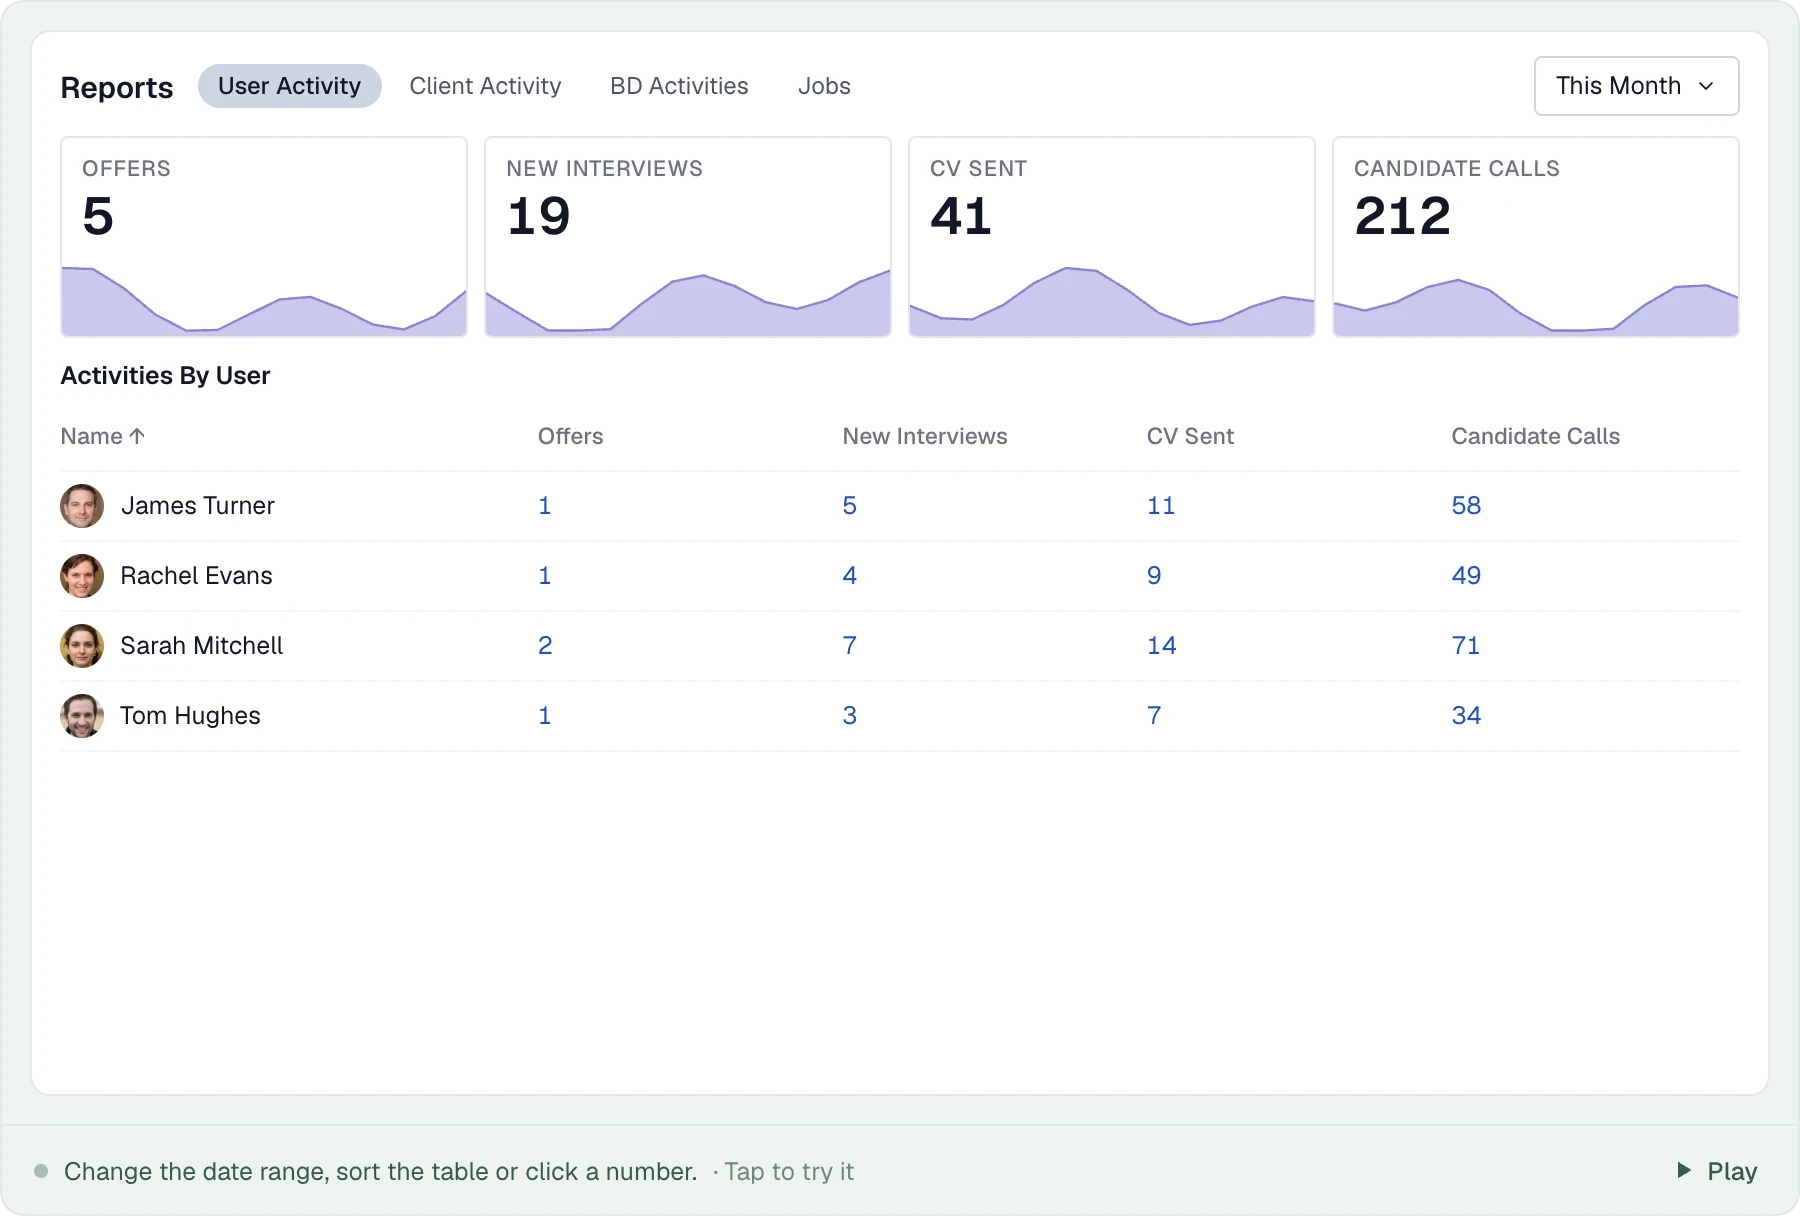Open Rachel Evans's Candidate Calls count 49

click(x=1466, y=576)
